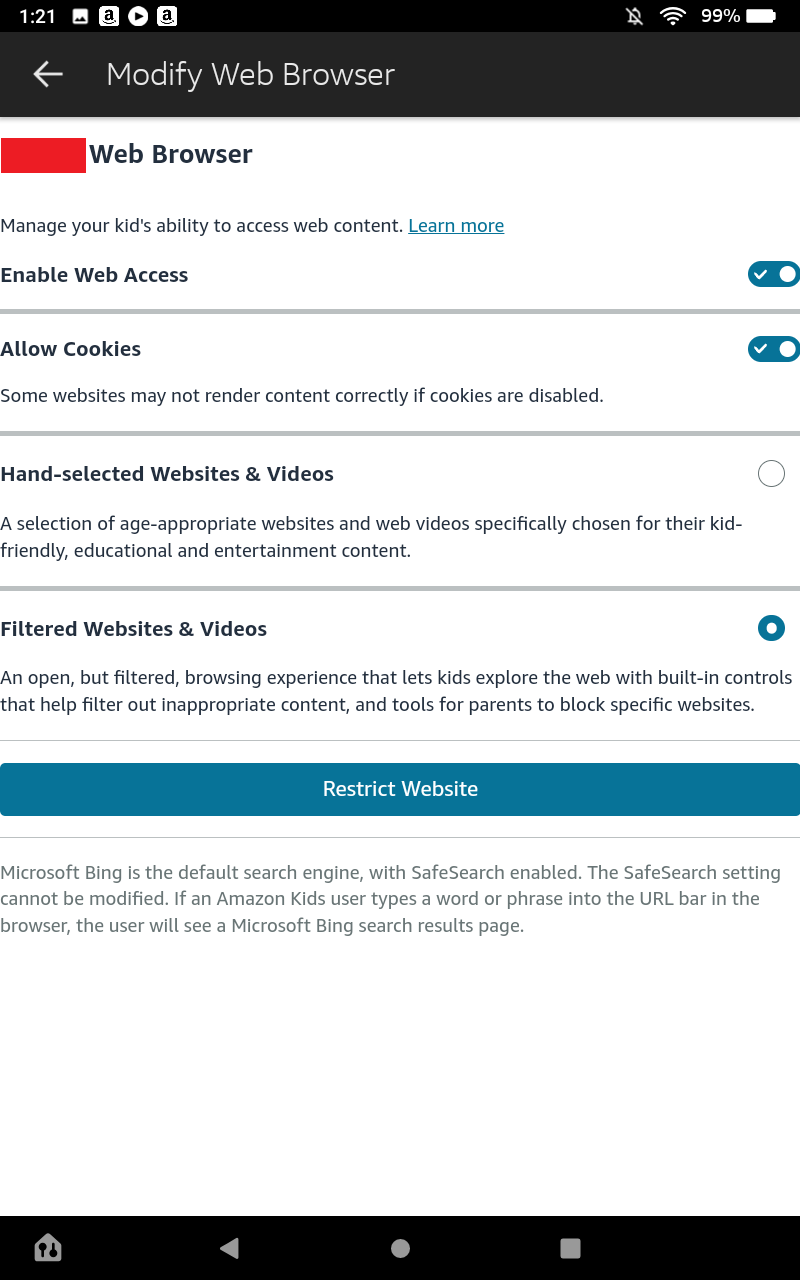Open the Learn more link
Image resolution: width=800 pixels, height=1280 pixels.
[456, 226]
